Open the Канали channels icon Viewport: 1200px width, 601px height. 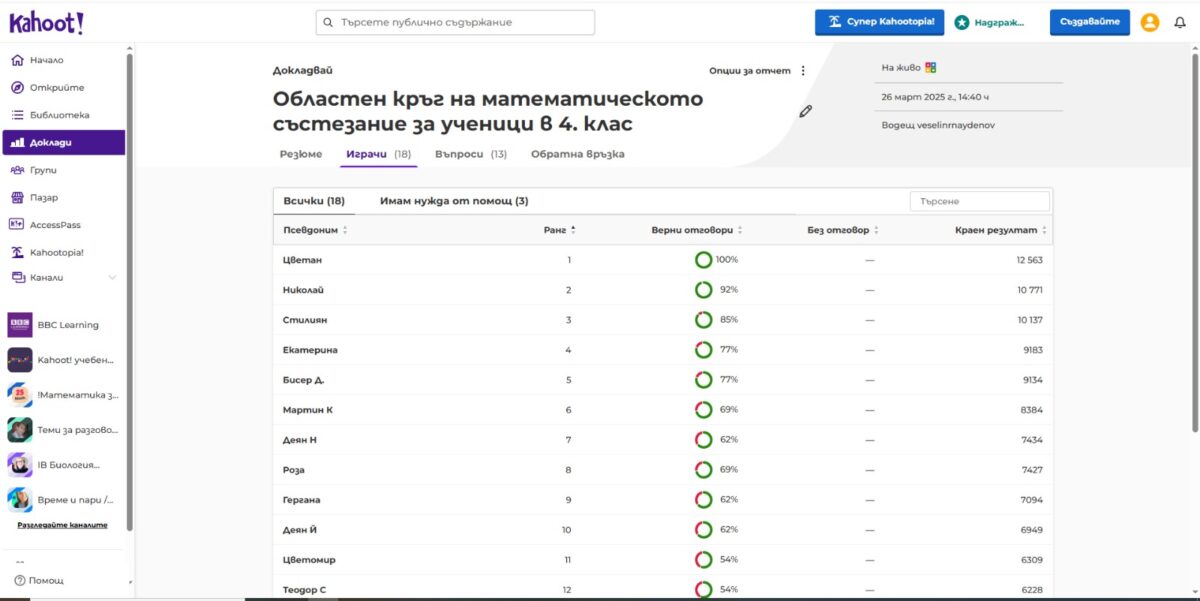click(17, 277)
